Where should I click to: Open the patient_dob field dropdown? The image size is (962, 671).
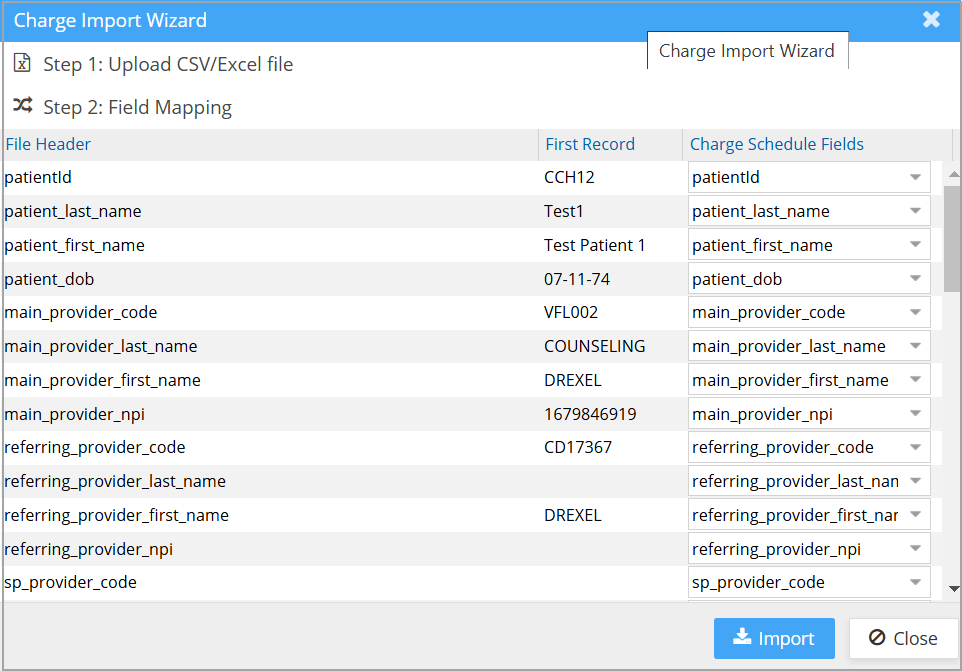pos(809,279)
